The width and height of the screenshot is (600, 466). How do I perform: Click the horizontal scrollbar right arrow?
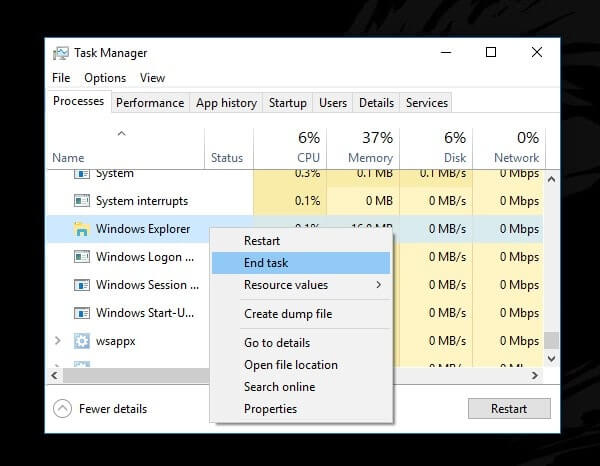535,376
